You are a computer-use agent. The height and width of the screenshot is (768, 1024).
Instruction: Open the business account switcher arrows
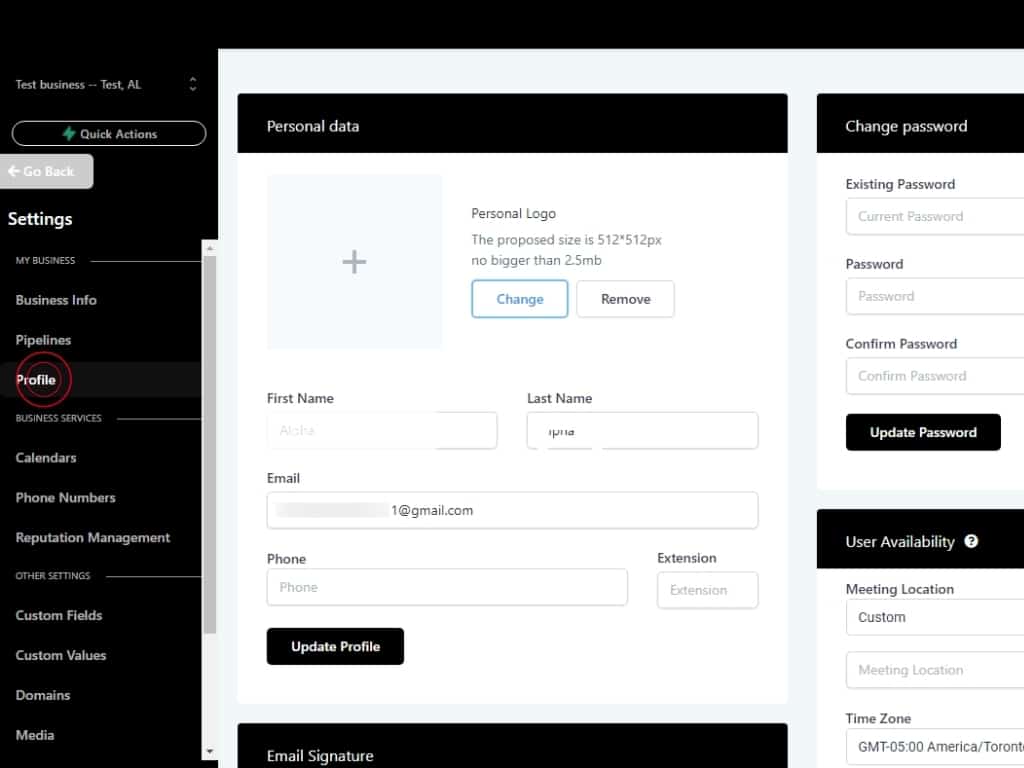click(192, 85)
